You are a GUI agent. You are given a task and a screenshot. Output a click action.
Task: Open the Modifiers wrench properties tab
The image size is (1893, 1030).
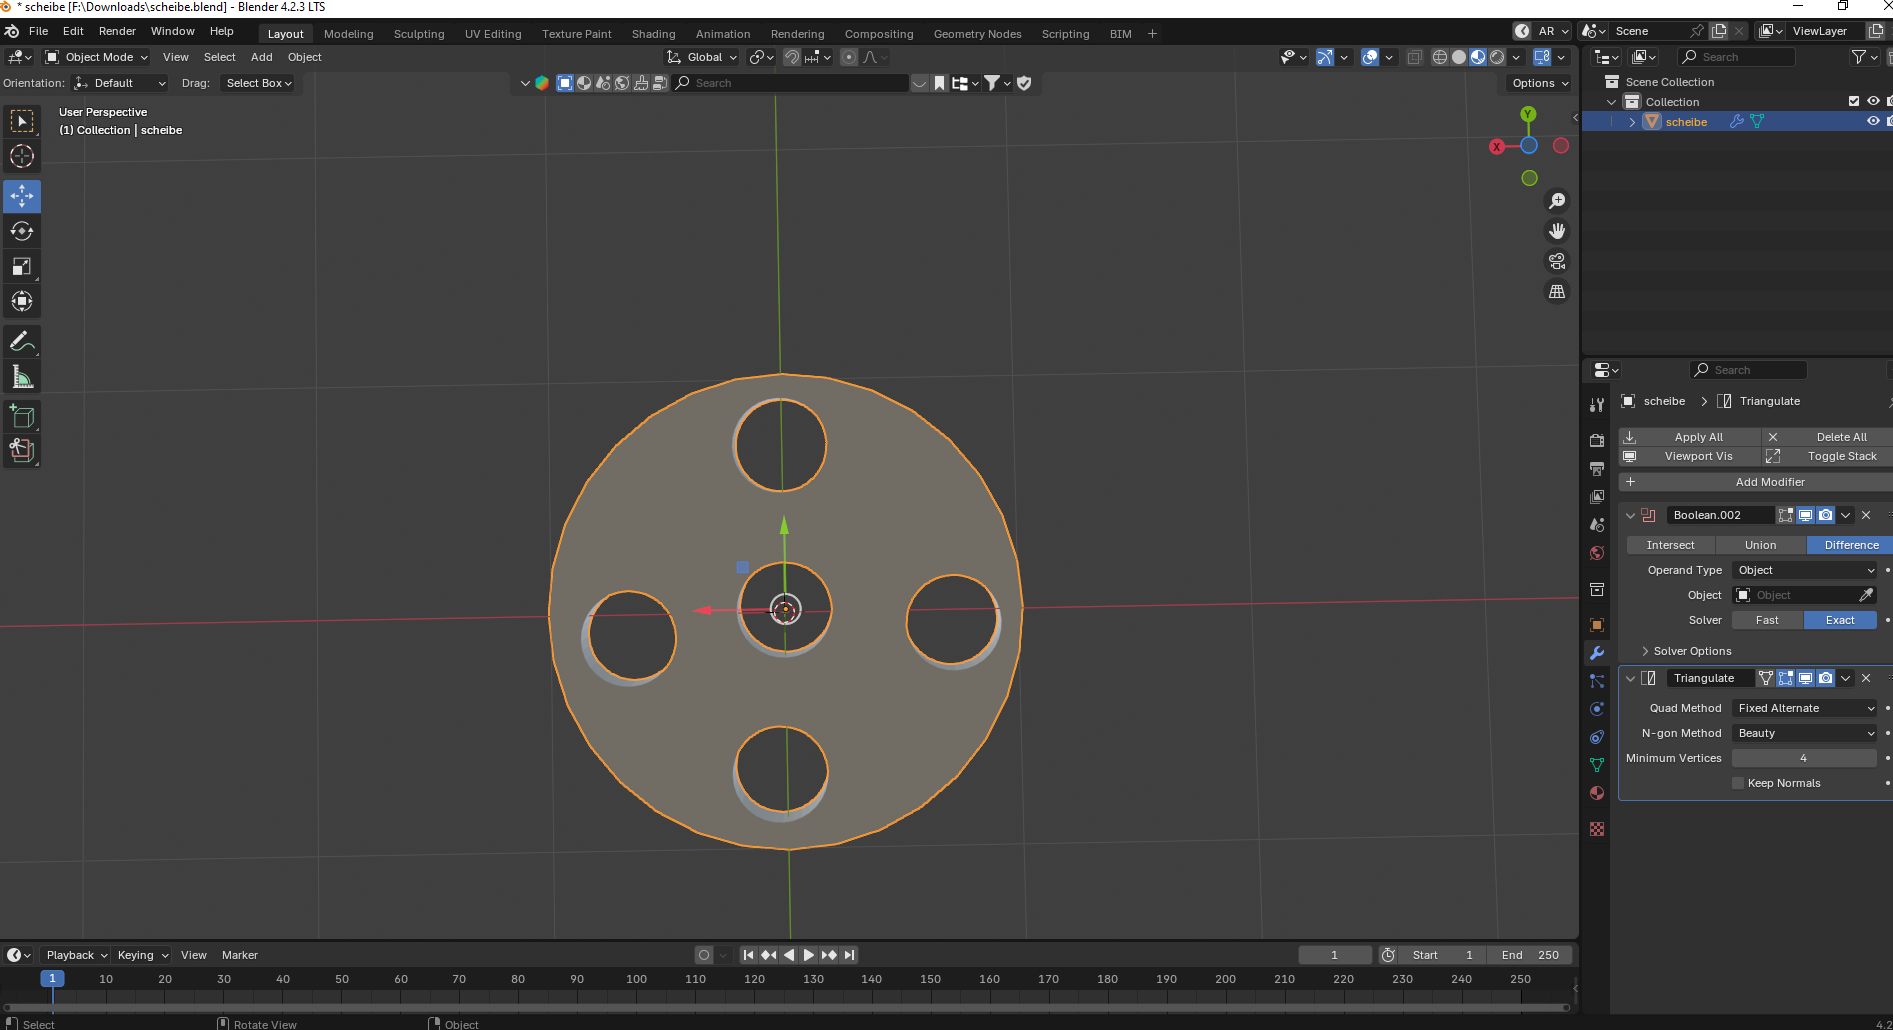click(1597, 653)
